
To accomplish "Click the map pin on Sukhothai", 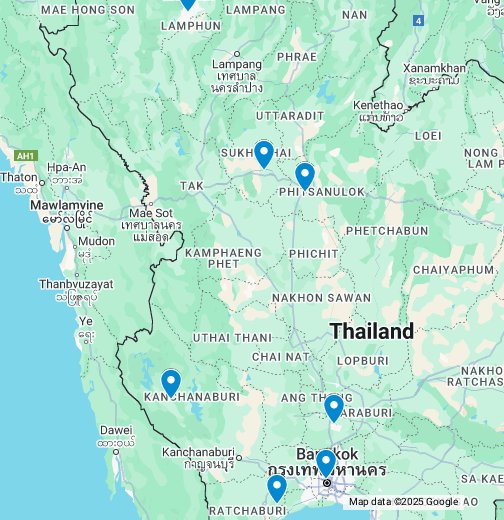I will click(264, 154).
